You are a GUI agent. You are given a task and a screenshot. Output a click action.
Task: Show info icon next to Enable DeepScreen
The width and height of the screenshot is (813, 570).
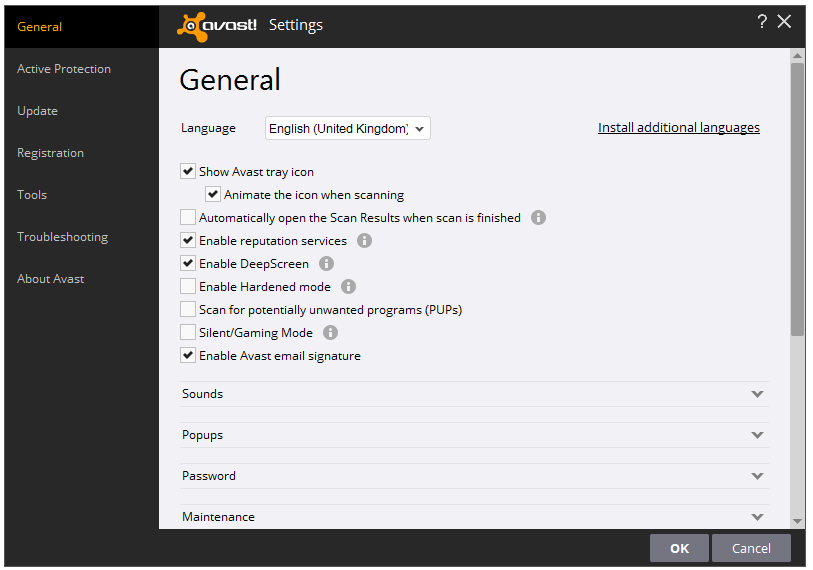pos(326,263)
